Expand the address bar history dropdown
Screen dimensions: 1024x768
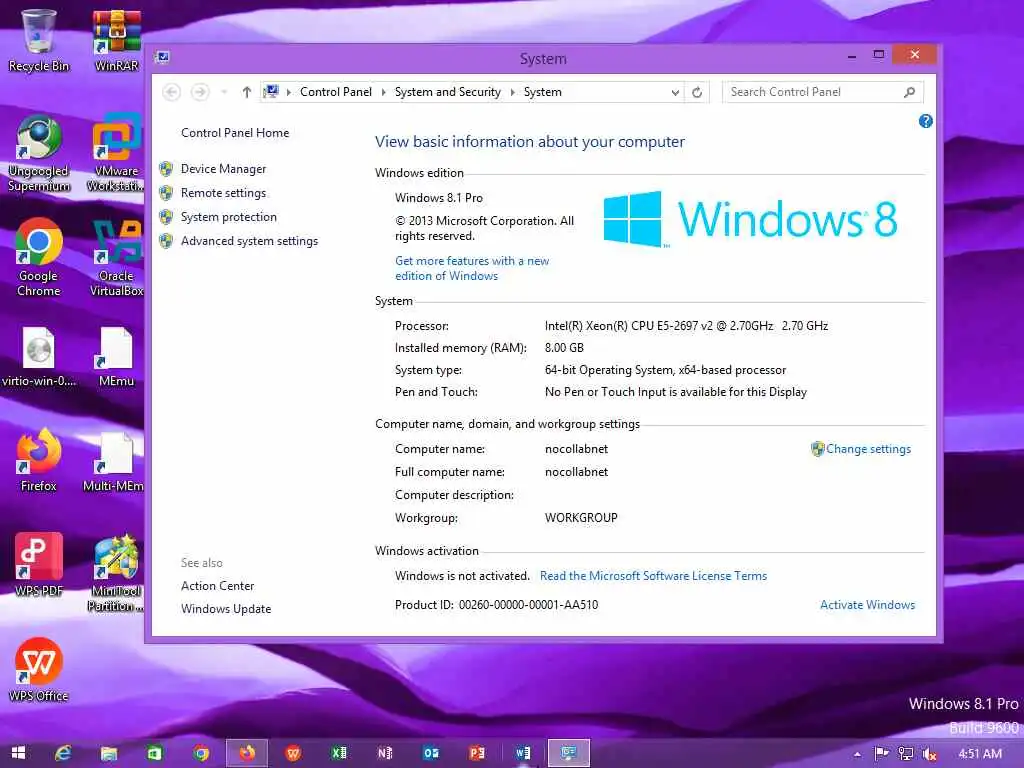click(675, 93)
